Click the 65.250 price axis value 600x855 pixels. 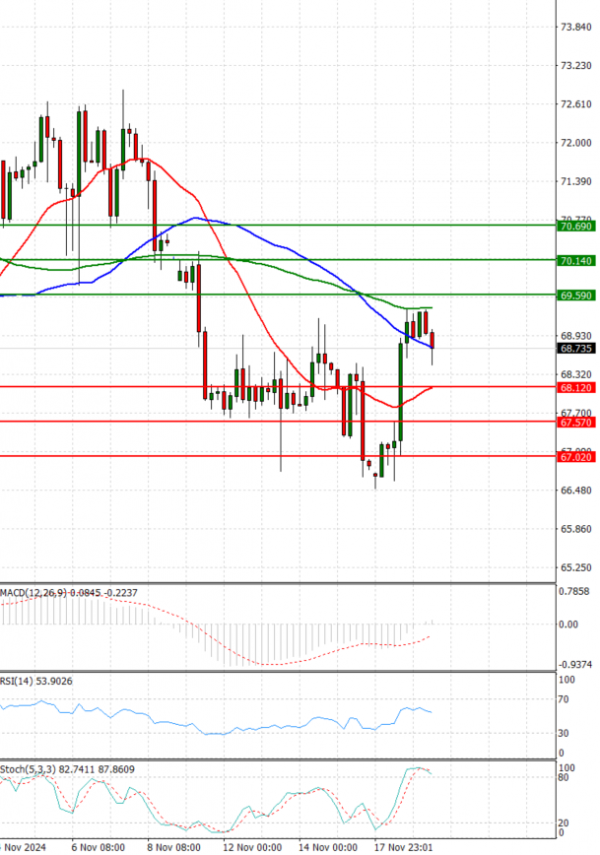tap(576, 568)
